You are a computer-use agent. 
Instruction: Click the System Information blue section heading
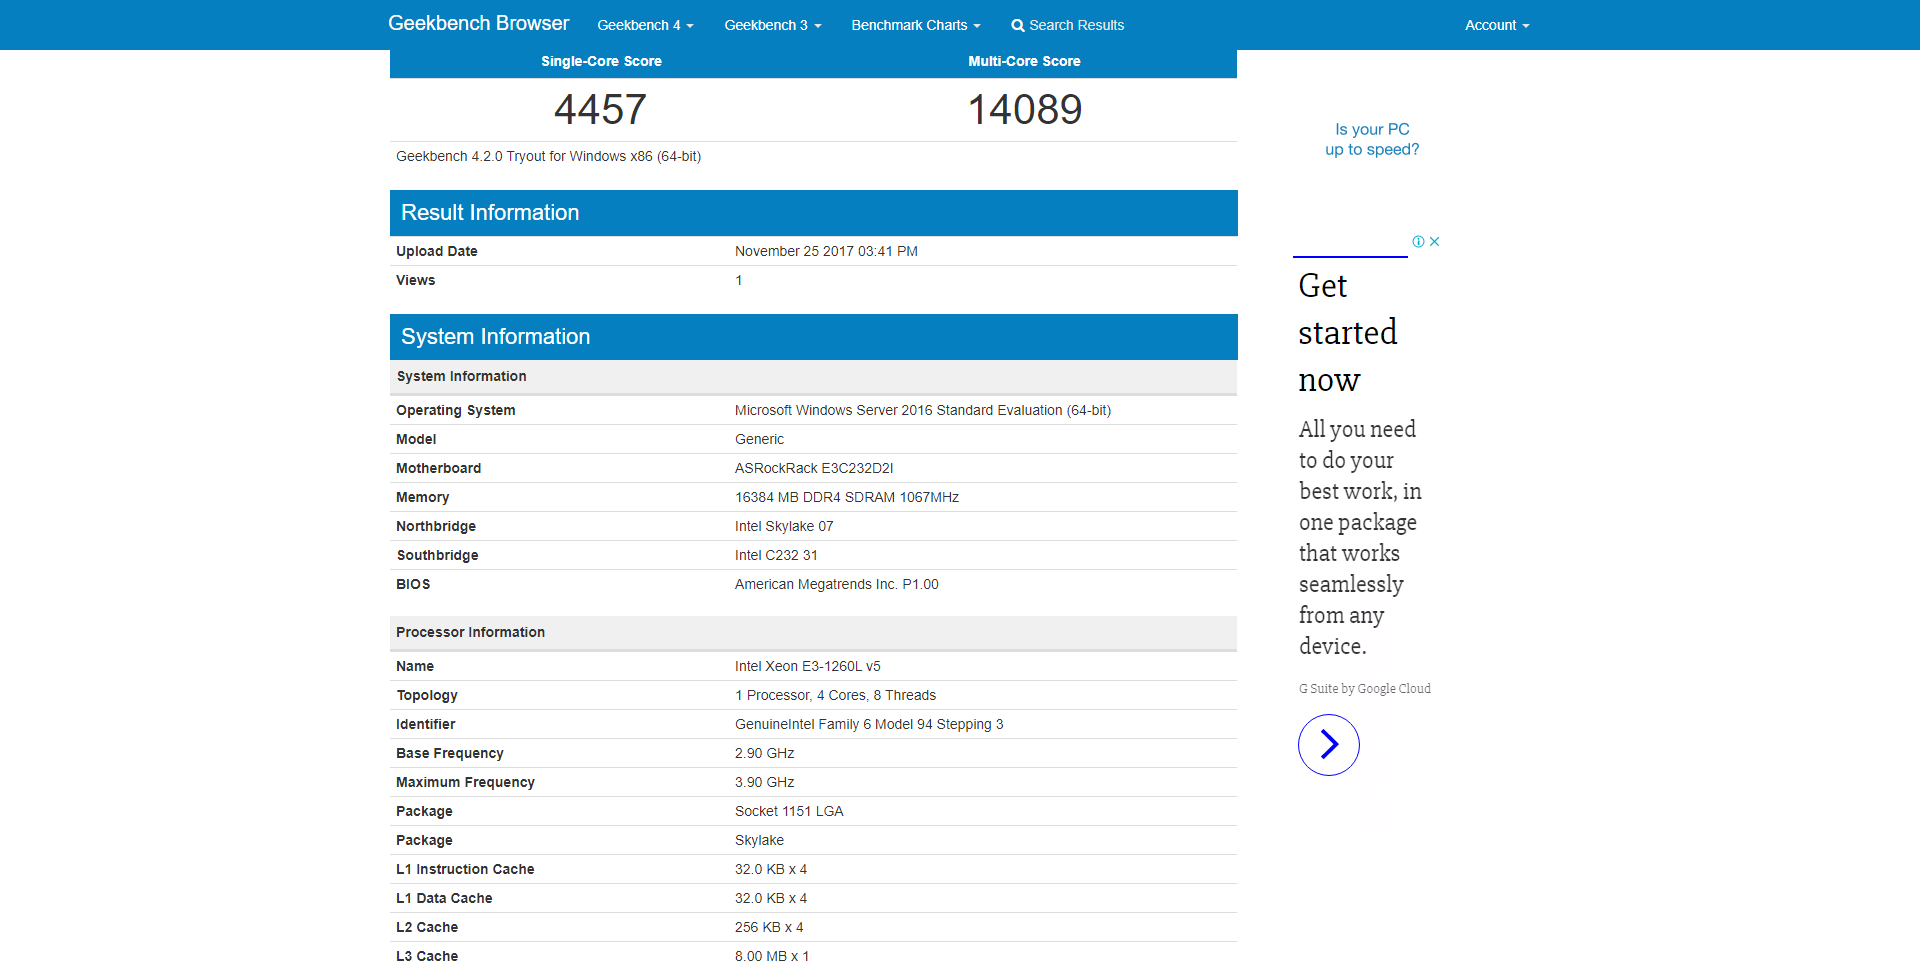(x=495, y=336)
